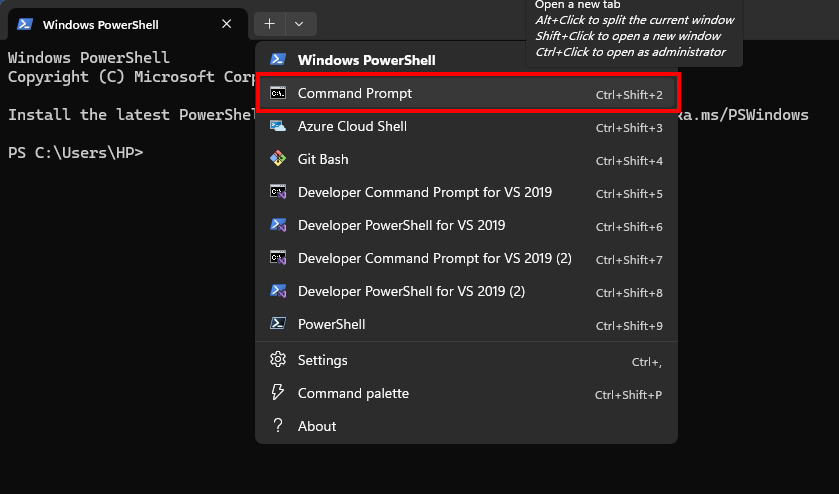Click the Azure Cloud Shell icon

(x=278, y=126)
